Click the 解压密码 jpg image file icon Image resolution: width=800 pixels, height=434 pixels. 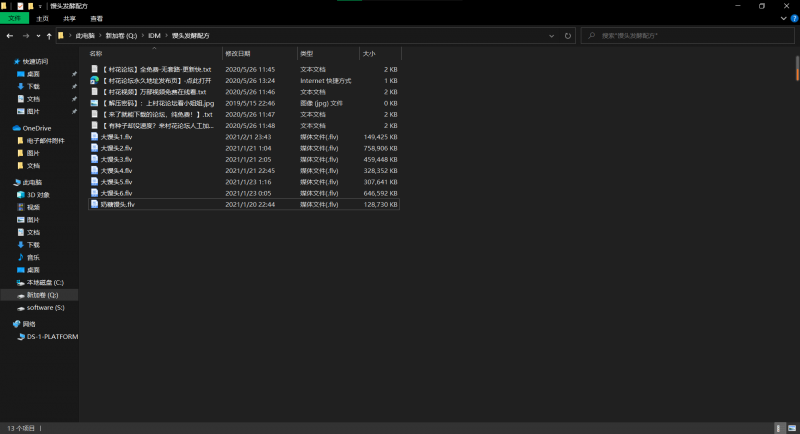[94, 103]
